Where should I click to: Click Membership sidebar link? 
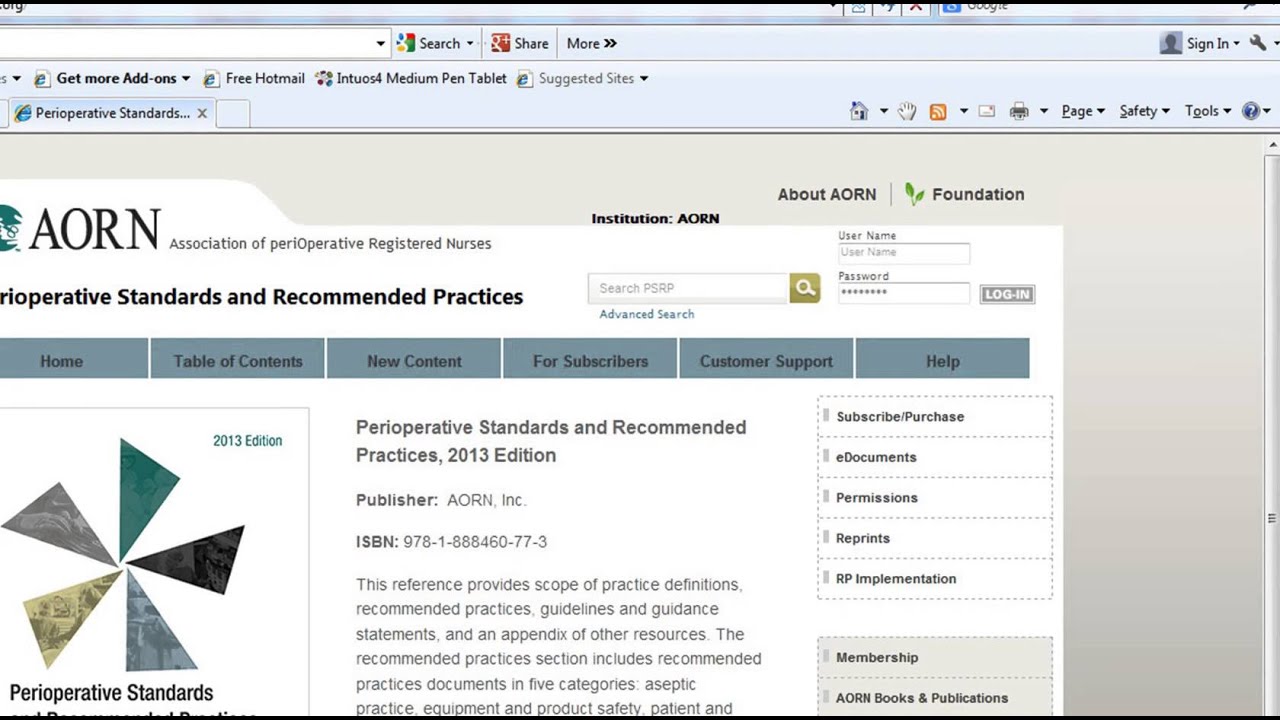(877, 657)
